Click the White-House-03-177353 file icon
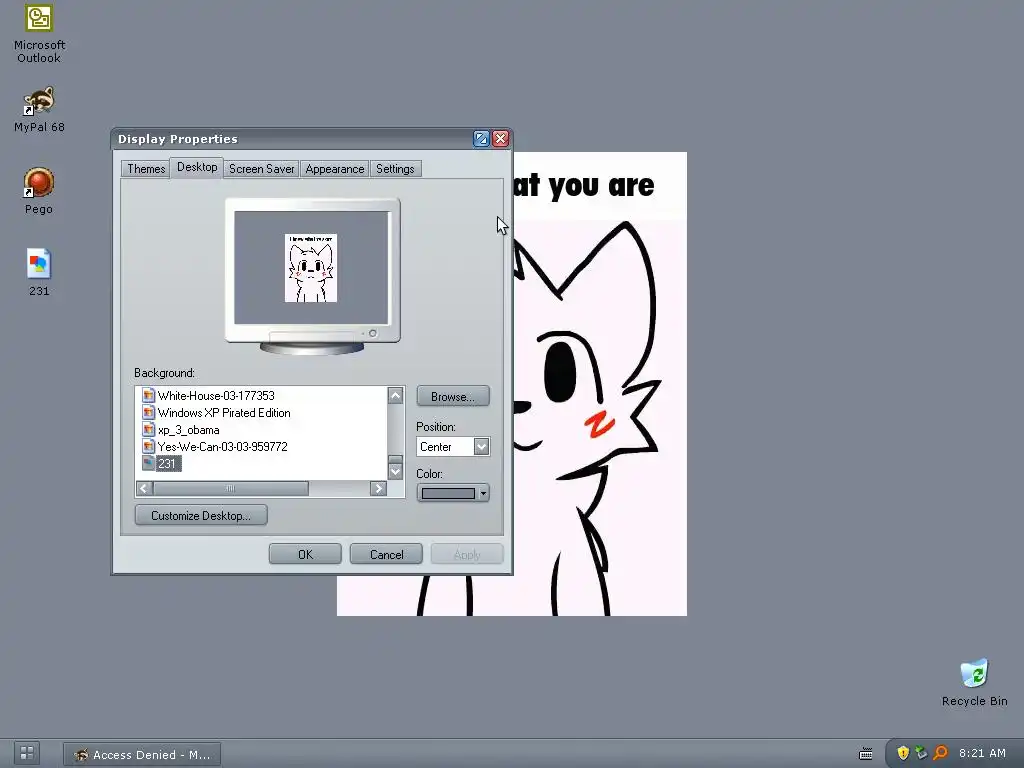This screenshot has width=1024, height=768. 148,396
